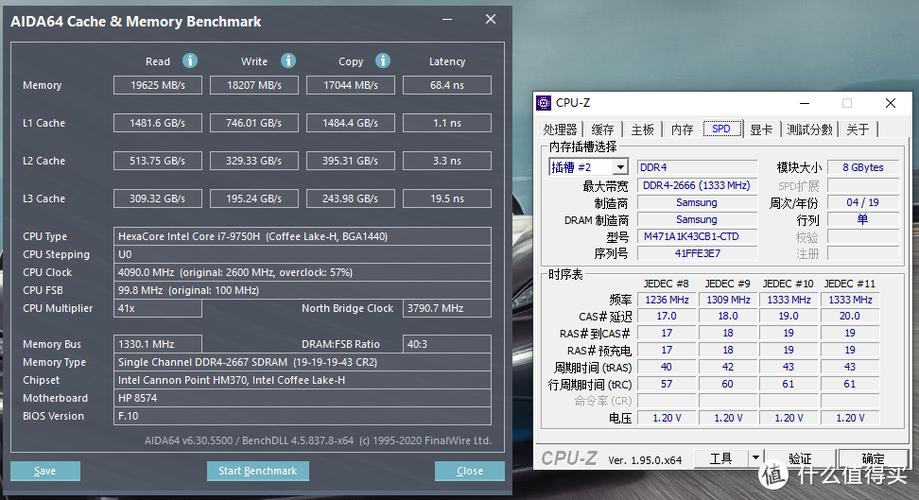This screenshot has height=500, width=919.
Task: Click the Read info icon in AIDA64
Action: 190,60
